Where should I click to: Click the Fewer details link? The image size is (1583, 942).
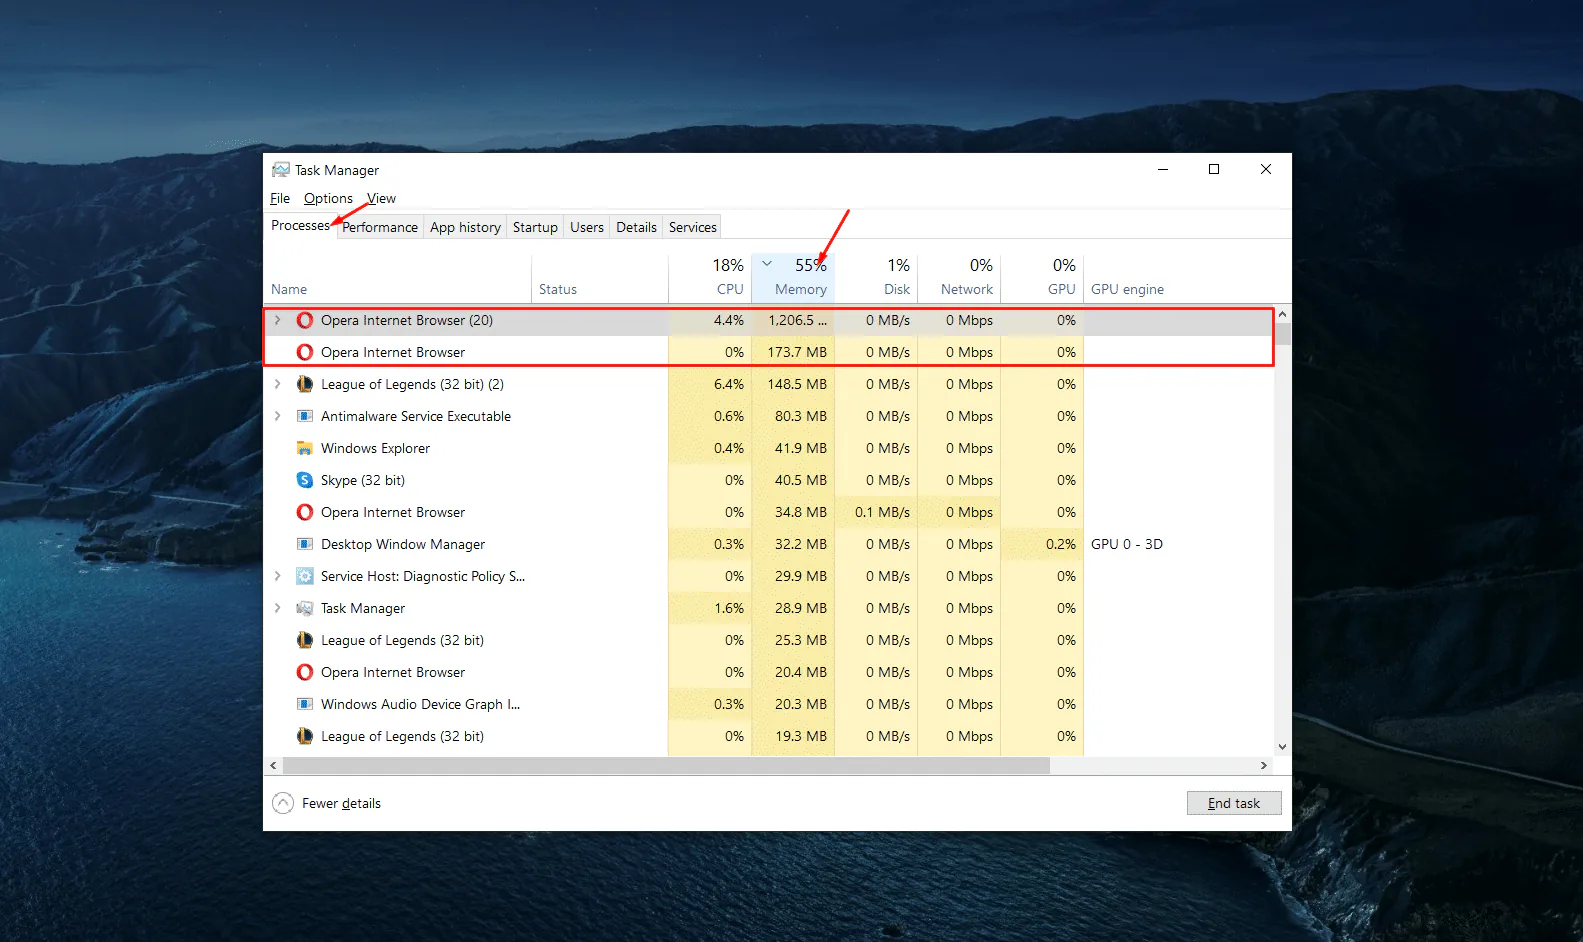[341, 803]
